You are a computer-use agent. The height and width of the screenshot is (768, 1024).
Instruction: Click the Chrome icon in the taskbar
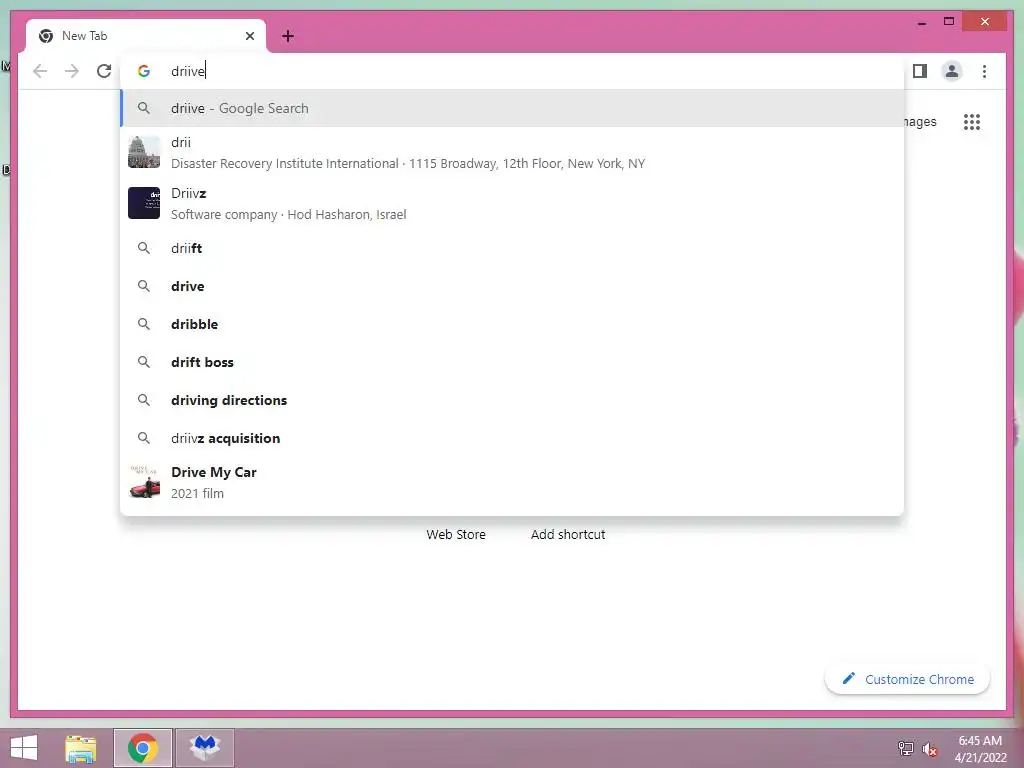(142, 748)
